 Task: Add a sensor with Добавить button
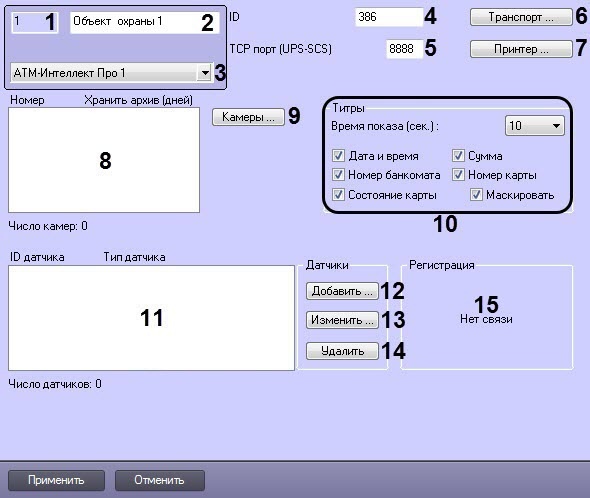click(x=342, y=291)
